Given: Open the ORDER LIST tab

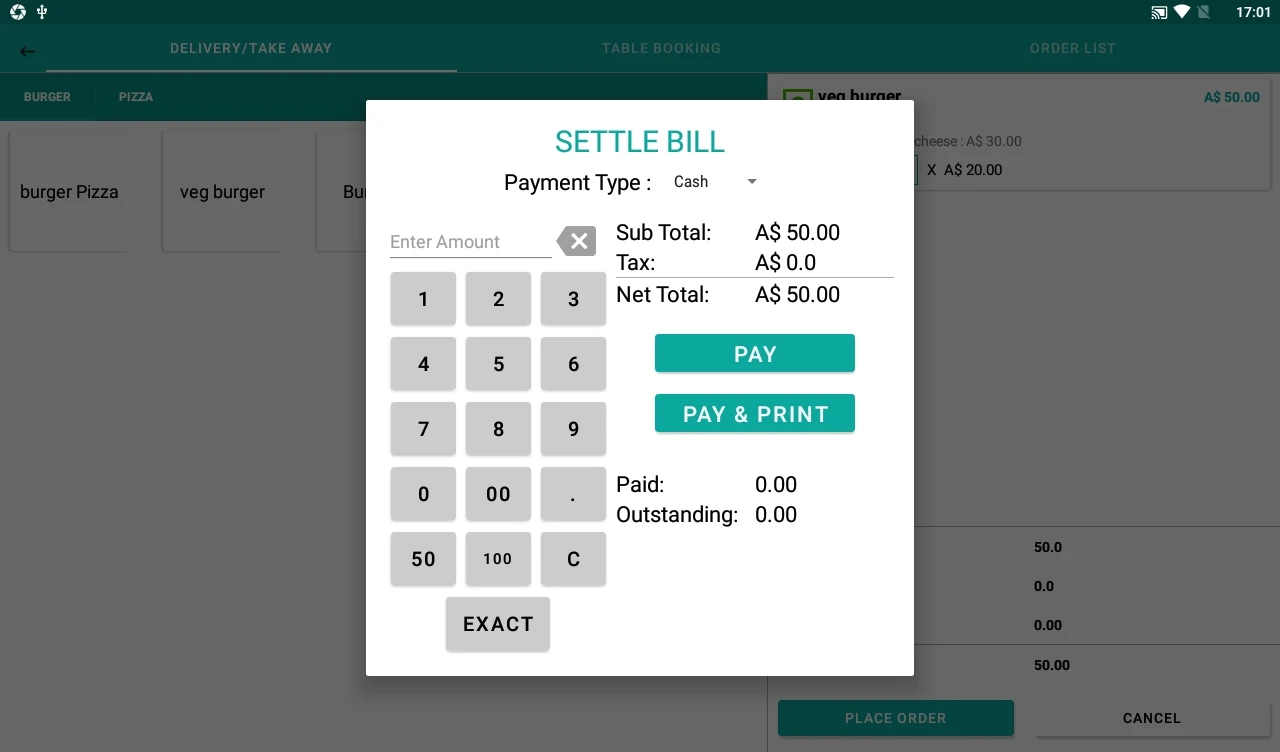Looking at the screenshot, I should 1073,48.
